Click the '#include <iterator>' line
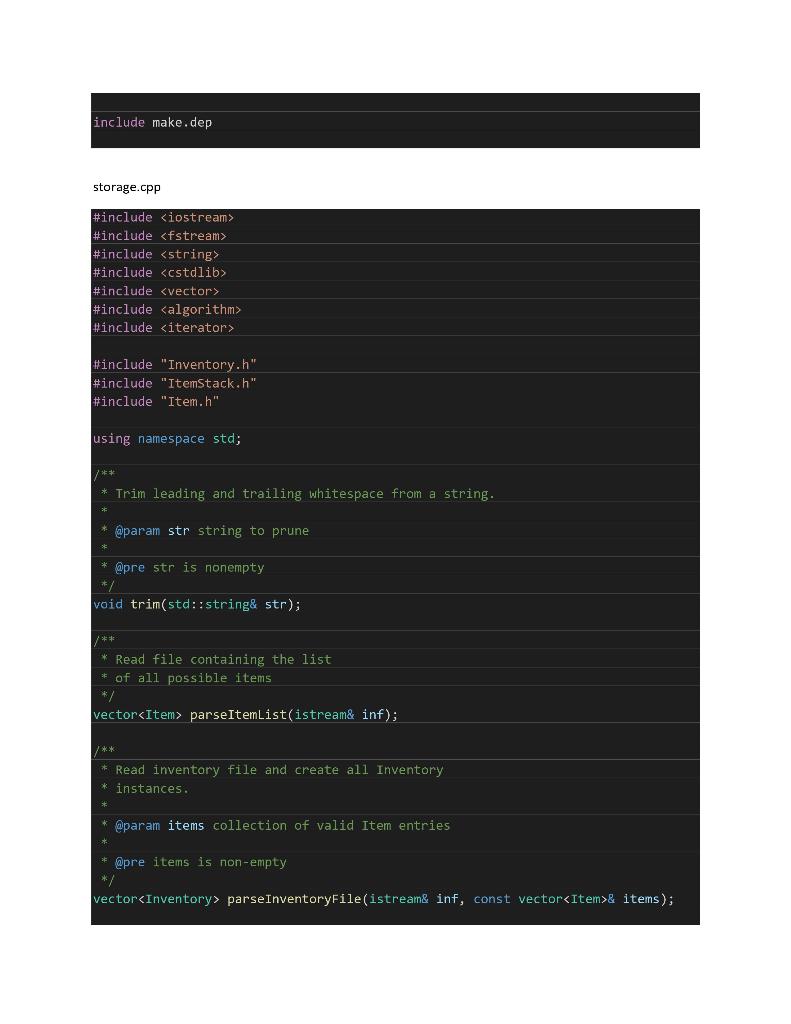 [163, 328]
